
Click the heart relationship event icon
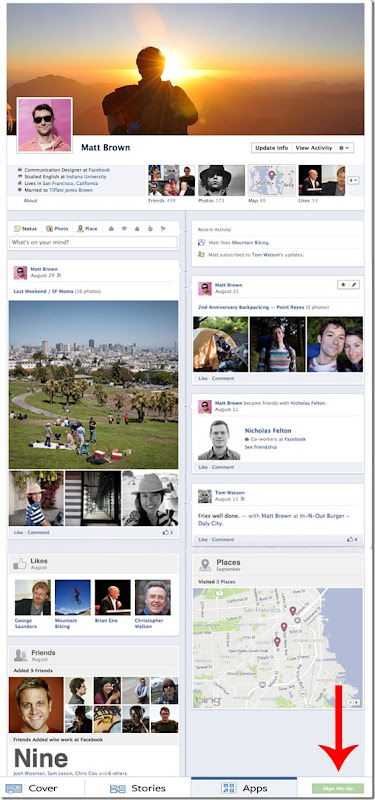[x=124, y=229]
